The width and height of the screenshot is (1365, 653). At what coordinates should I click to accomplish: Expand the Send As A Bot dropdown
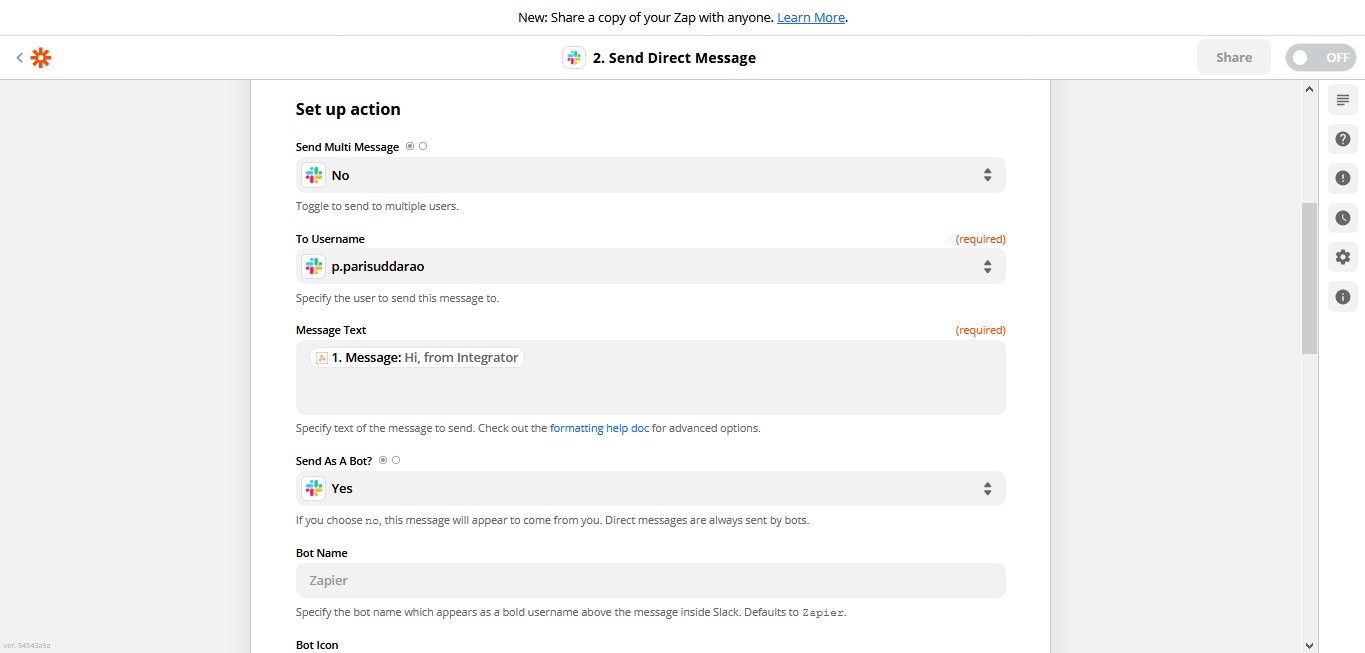click(x=651, y=488)
